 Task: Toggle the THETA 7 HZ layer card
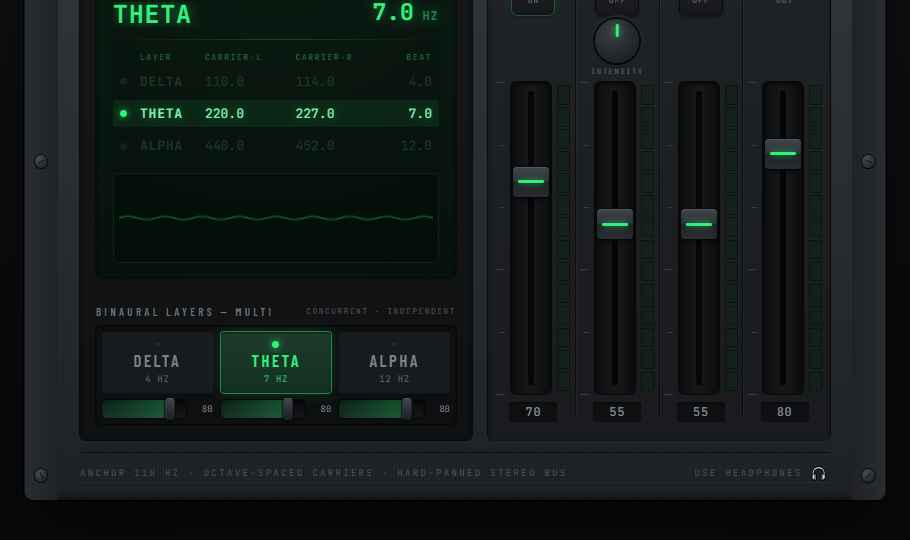276,363
